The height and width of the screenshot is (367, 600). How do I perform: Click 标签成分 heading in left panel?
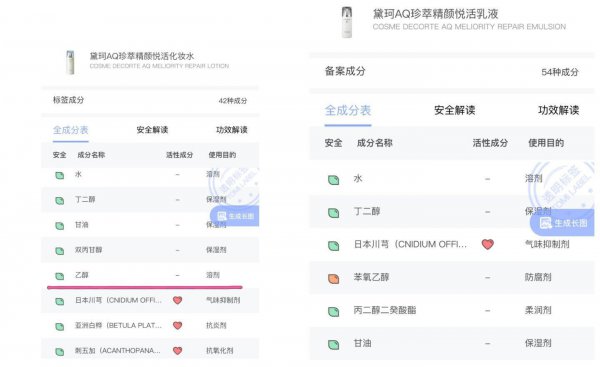pyautogui.click(x=68, y=100)
